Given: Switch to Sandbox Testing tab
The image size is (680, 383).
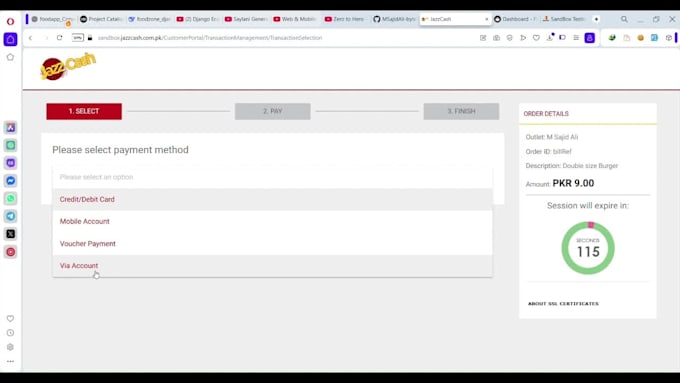Looking at the screenshot, I should [564, 19].
